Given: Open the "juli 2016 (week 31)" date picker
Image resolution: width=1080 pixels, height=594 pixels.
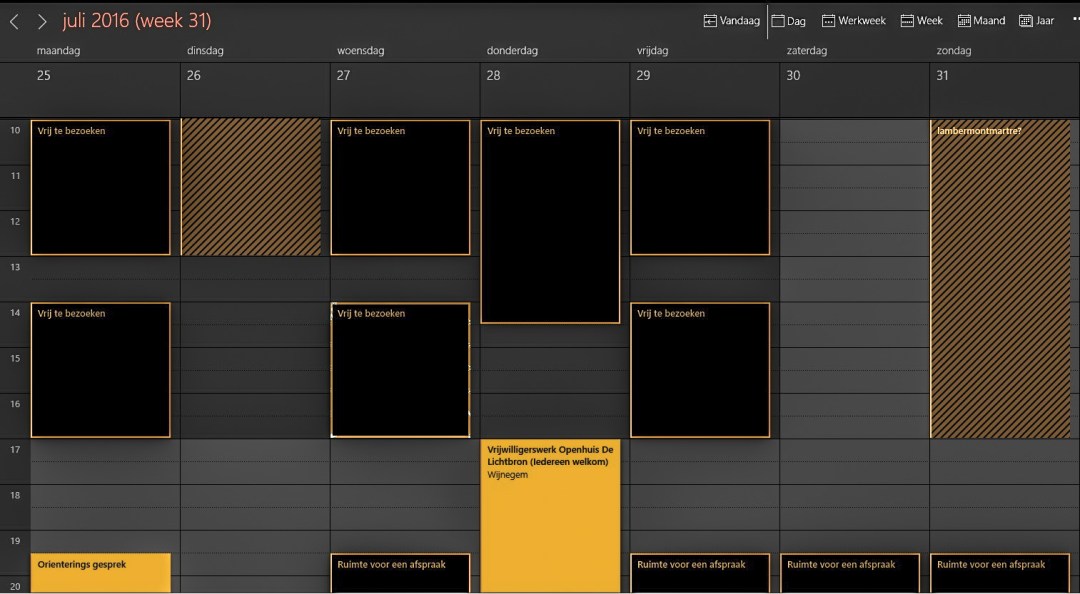Looking at the screenshot, I should (137, 21).
